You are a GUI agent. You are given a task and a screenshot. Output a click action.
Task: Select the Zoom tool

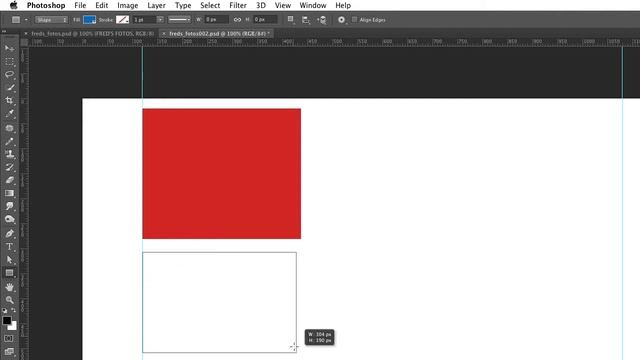tap(9, 300)
